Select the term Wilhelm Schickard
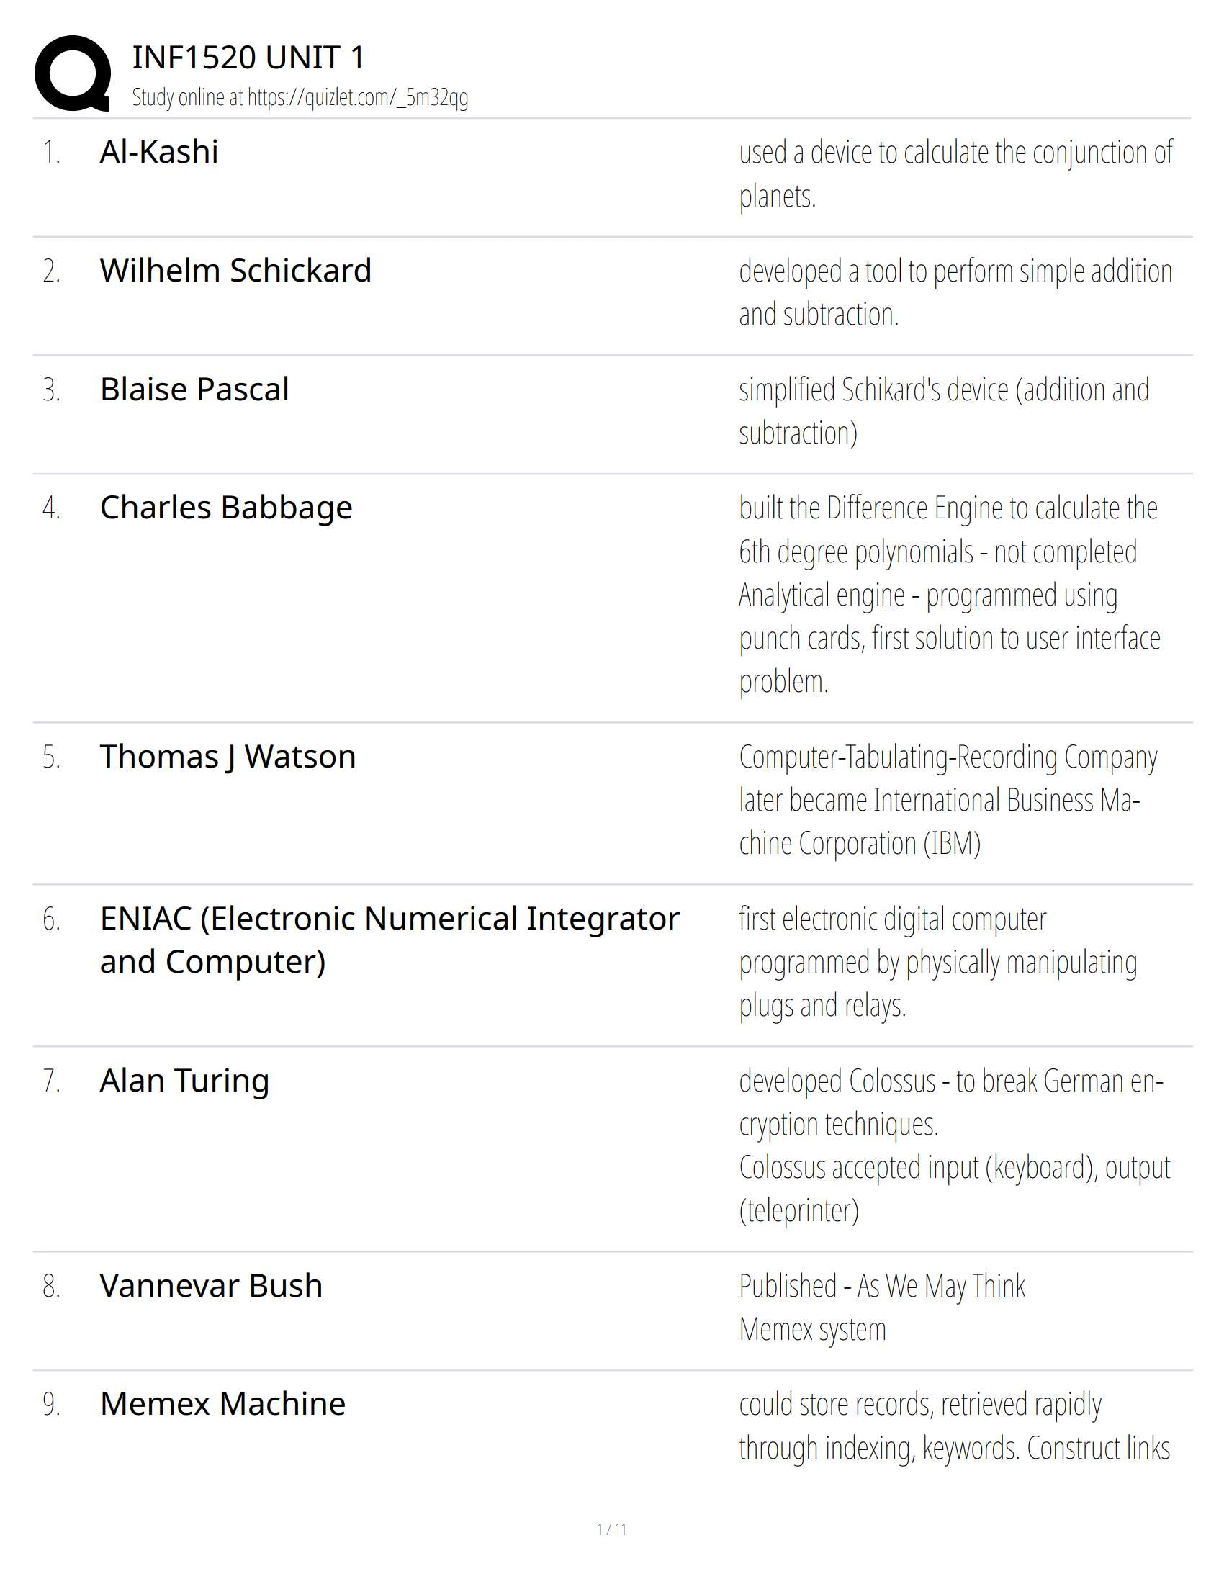 pos(235,271)
